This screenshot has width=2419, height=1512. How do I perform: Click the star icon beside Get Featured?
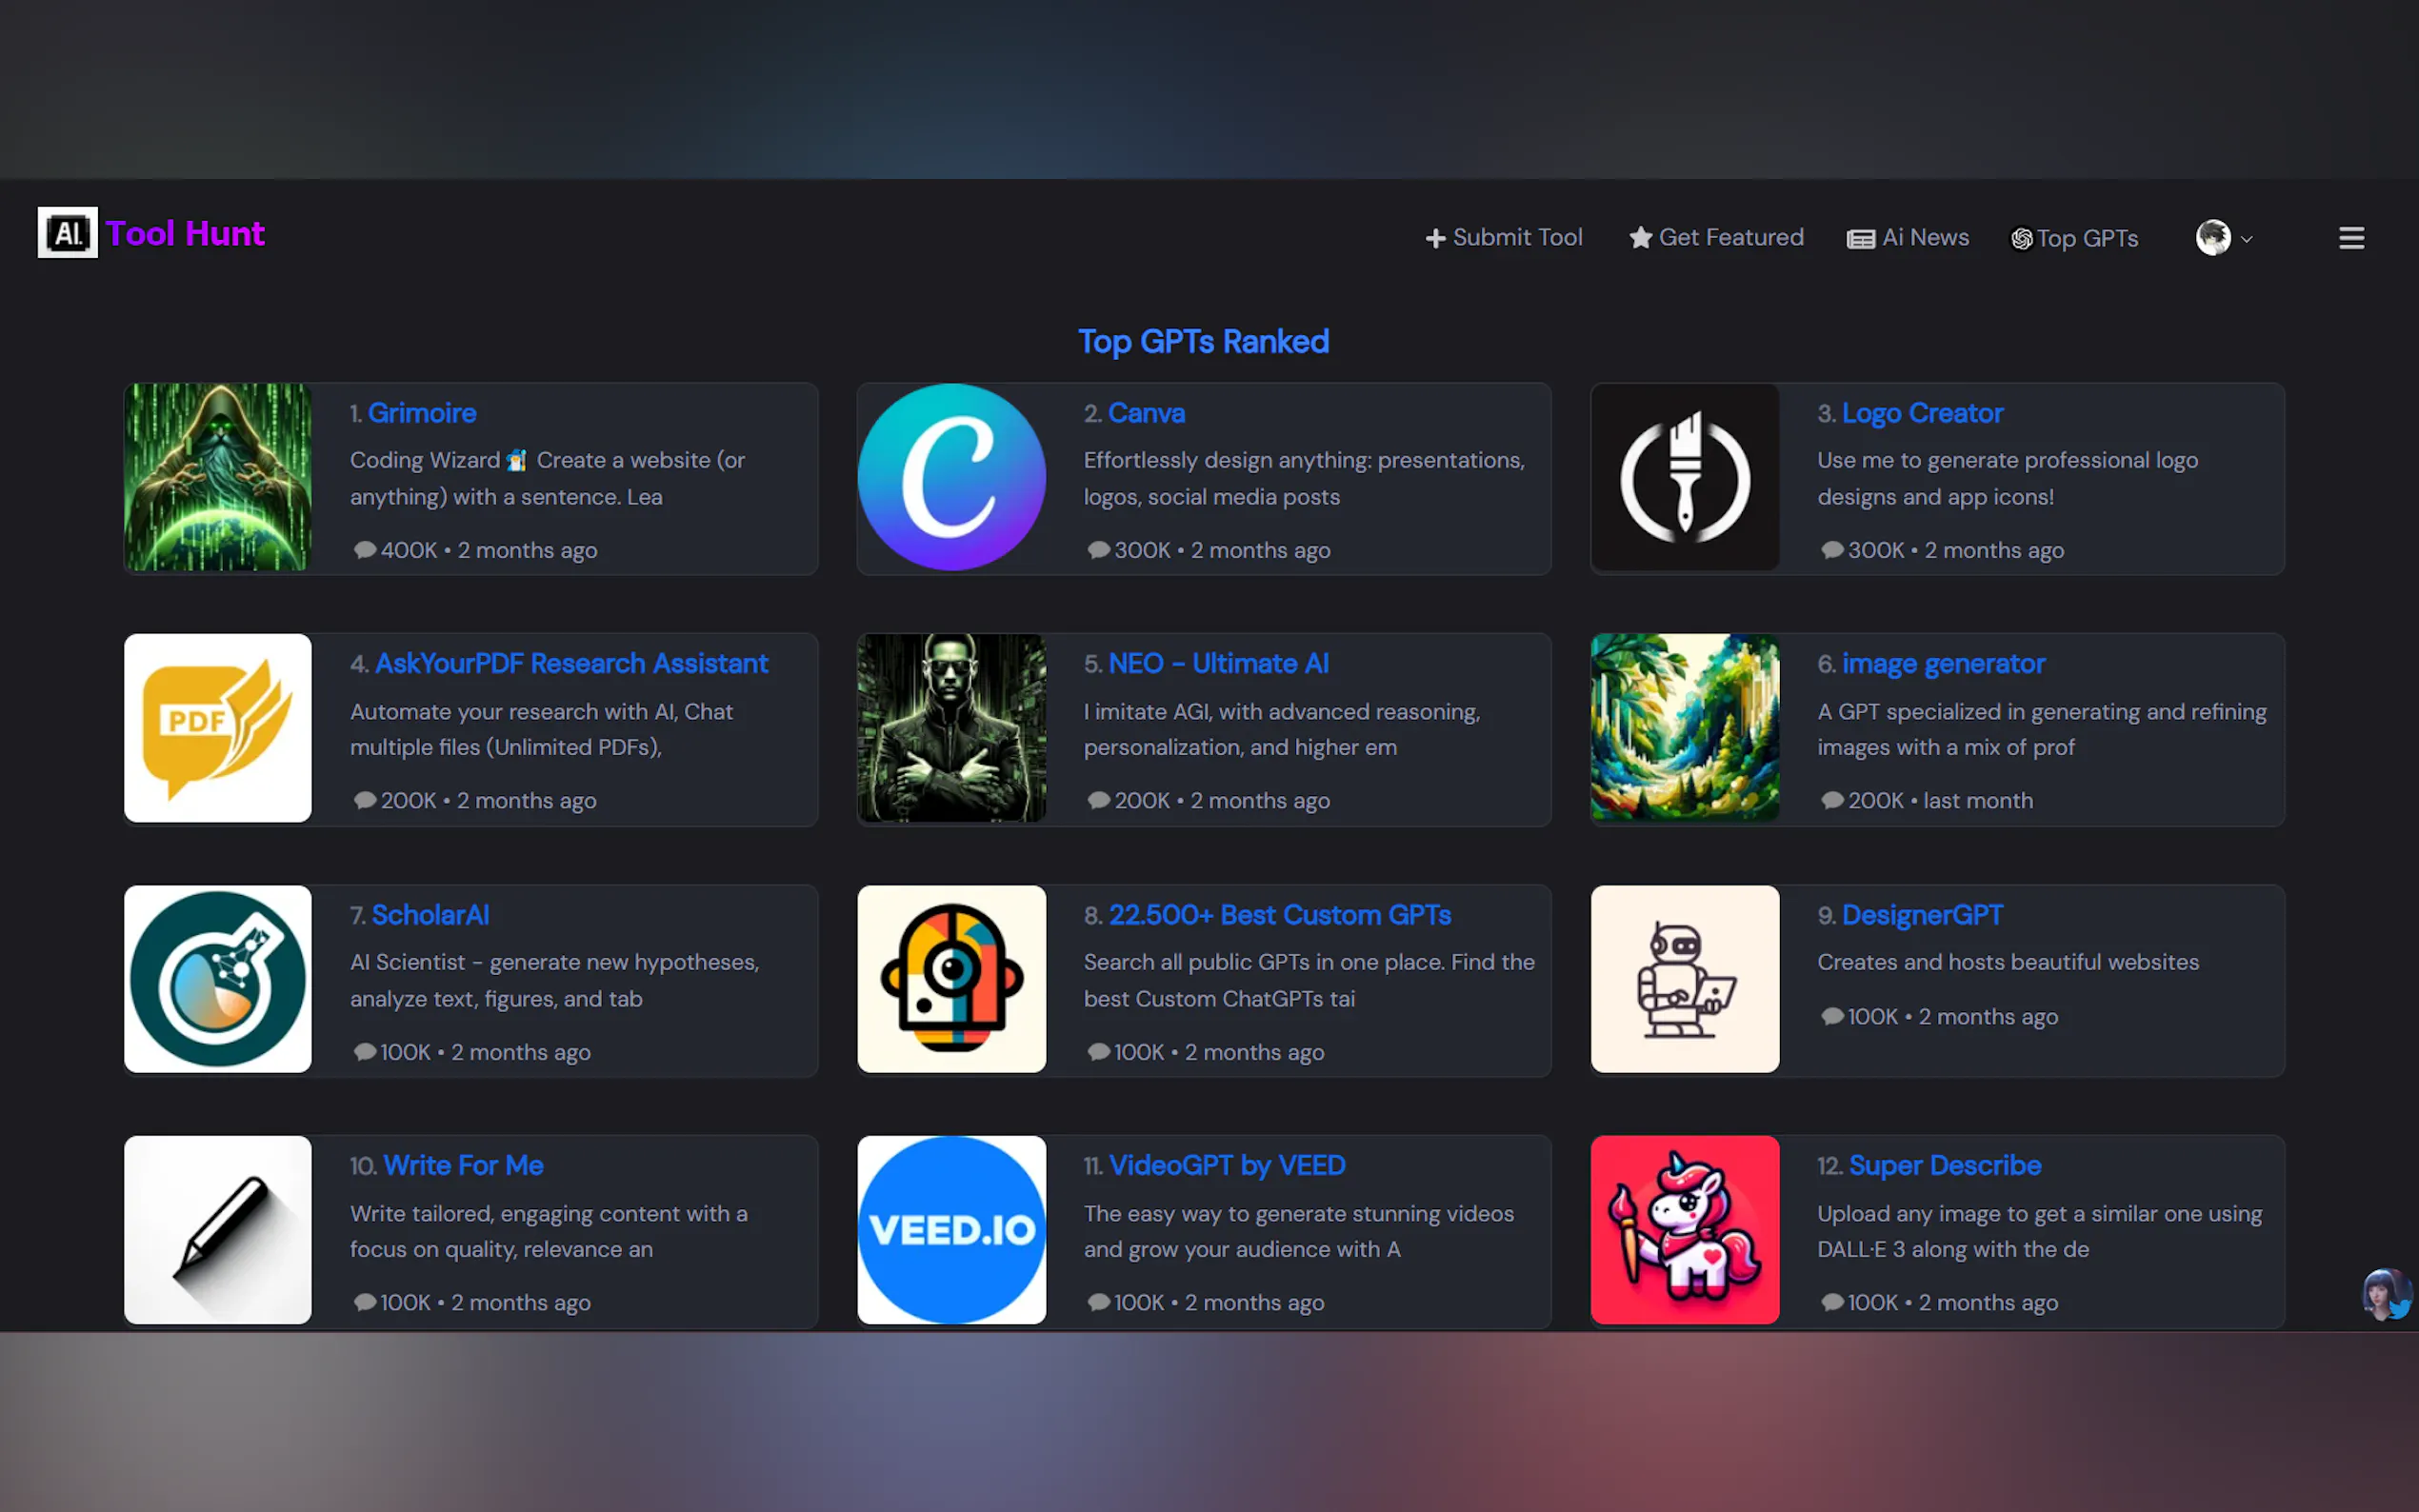[x=1640, y=237]
